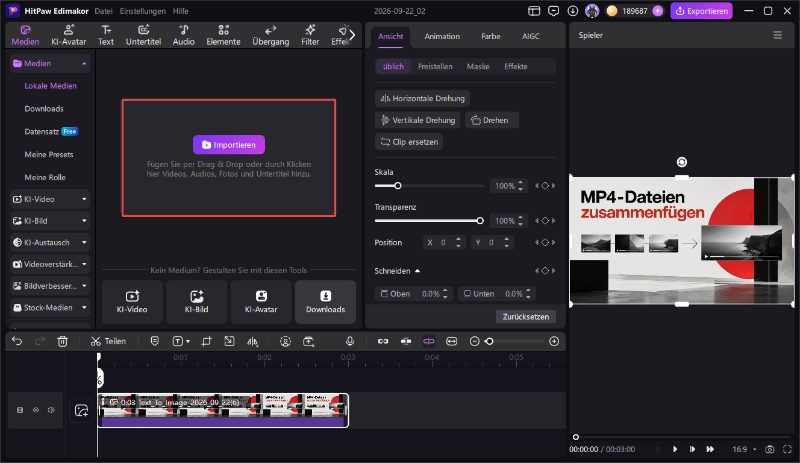
Task: Expand the Videoverstärk... sidebar section
Action: pos(50,264)
